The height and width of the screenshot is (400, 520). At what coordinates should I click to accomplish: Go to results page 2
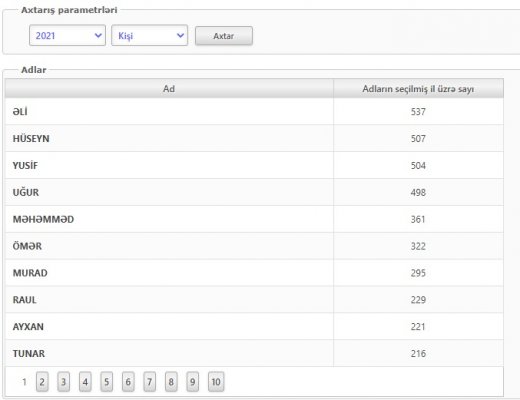[x=42, y=382]
